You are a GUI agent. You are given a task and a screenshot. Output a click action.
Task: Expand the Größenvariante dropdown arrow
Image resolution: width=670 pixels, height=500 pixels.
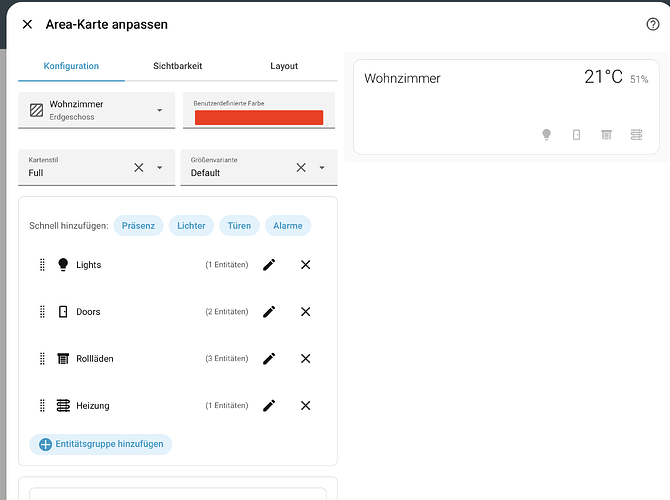click(x=322, y=168)
